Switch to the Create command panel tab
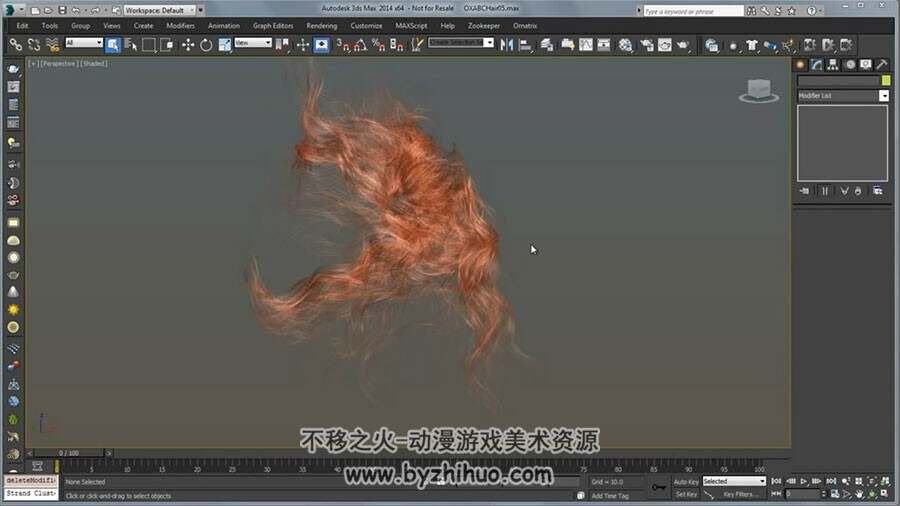The height and width of the screenshot is (506, 900). 801,65
